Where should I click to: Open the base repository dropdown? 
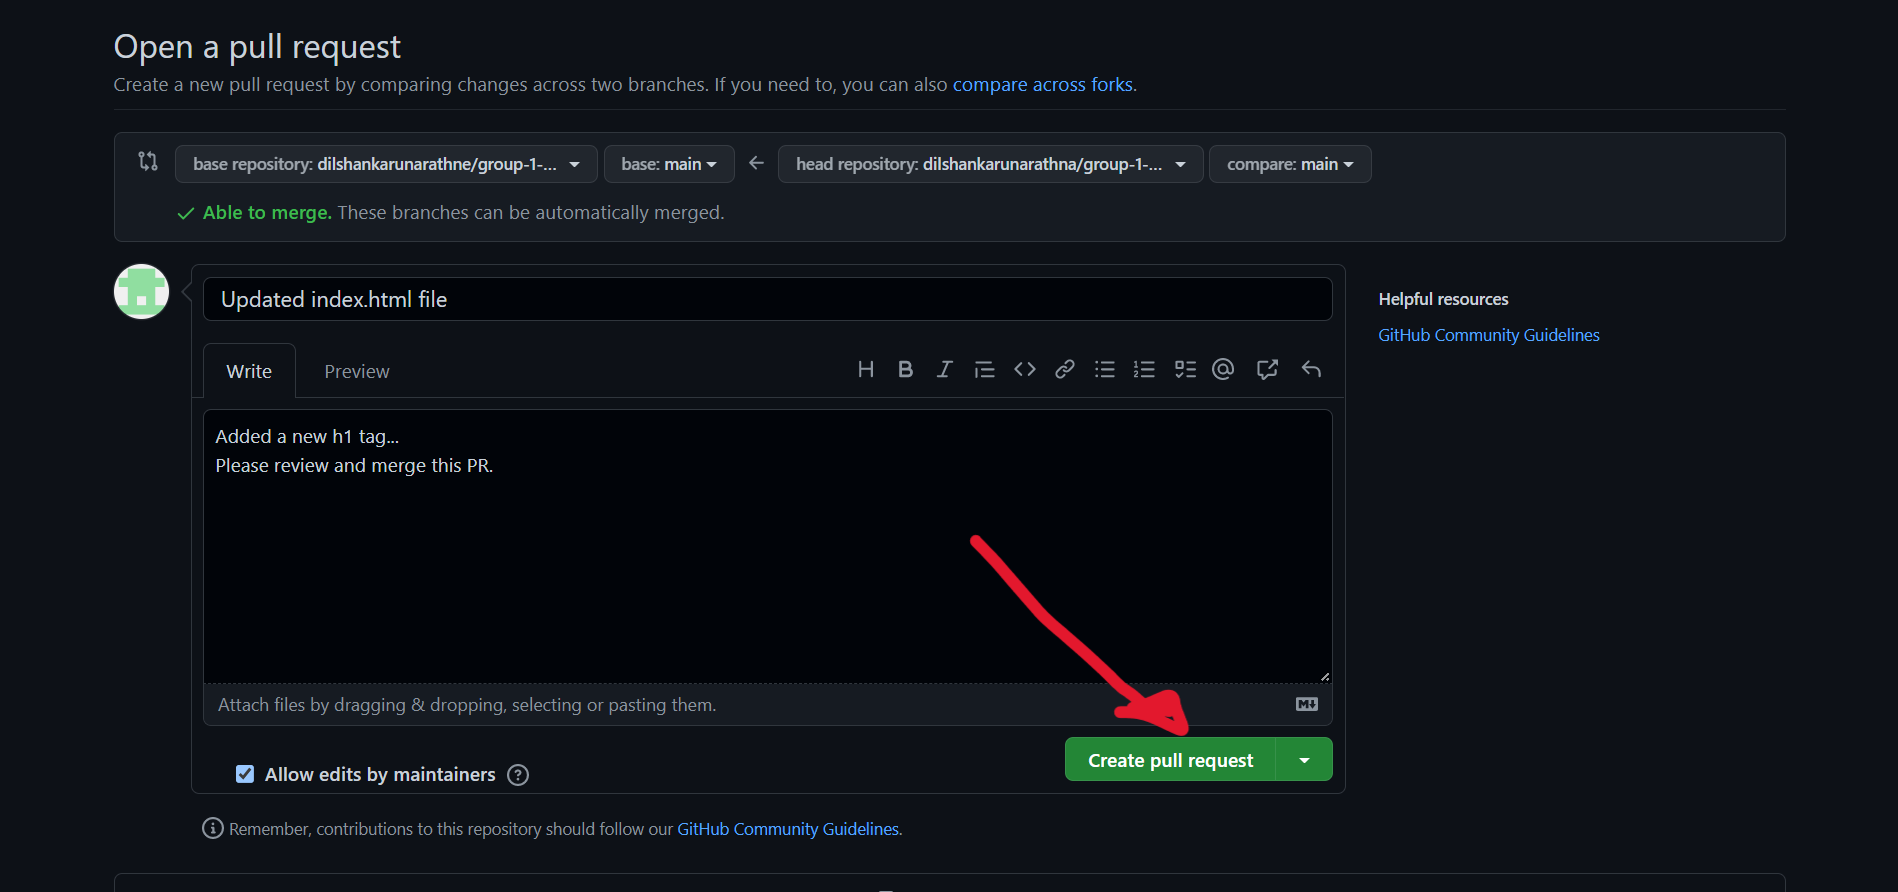(386, 164)
